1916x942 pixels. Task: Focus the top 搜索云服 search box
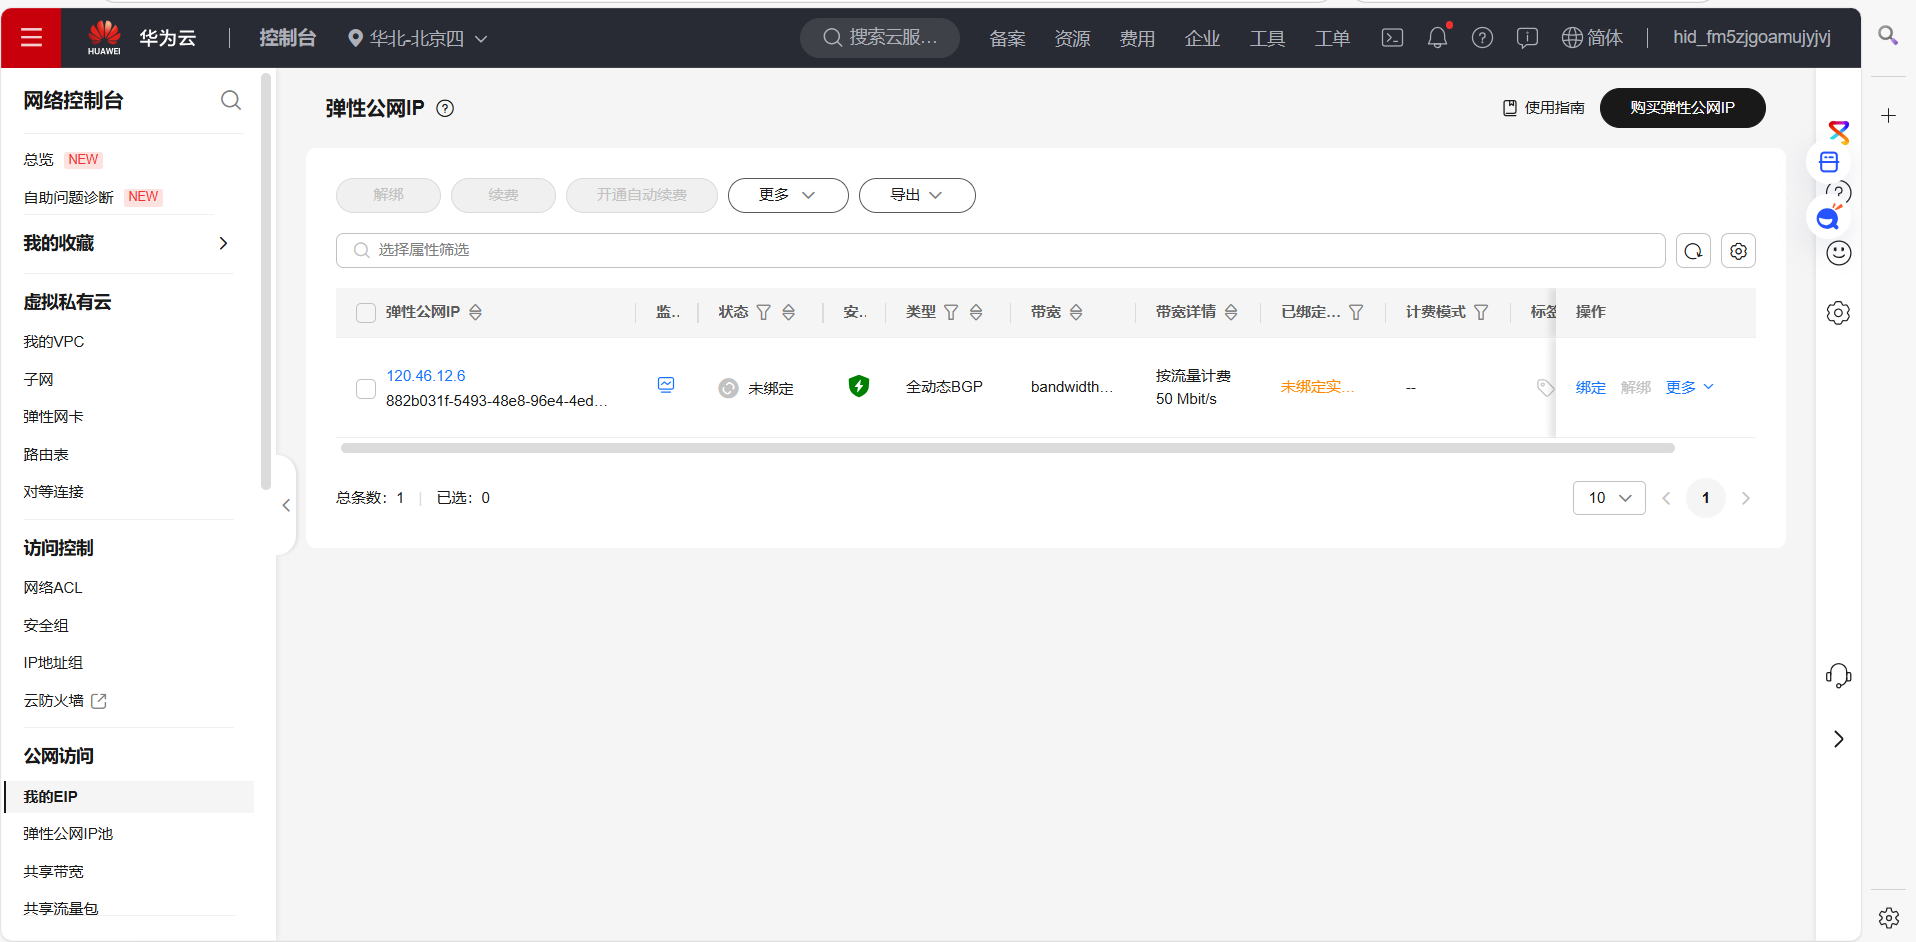[x=880, y=38]
